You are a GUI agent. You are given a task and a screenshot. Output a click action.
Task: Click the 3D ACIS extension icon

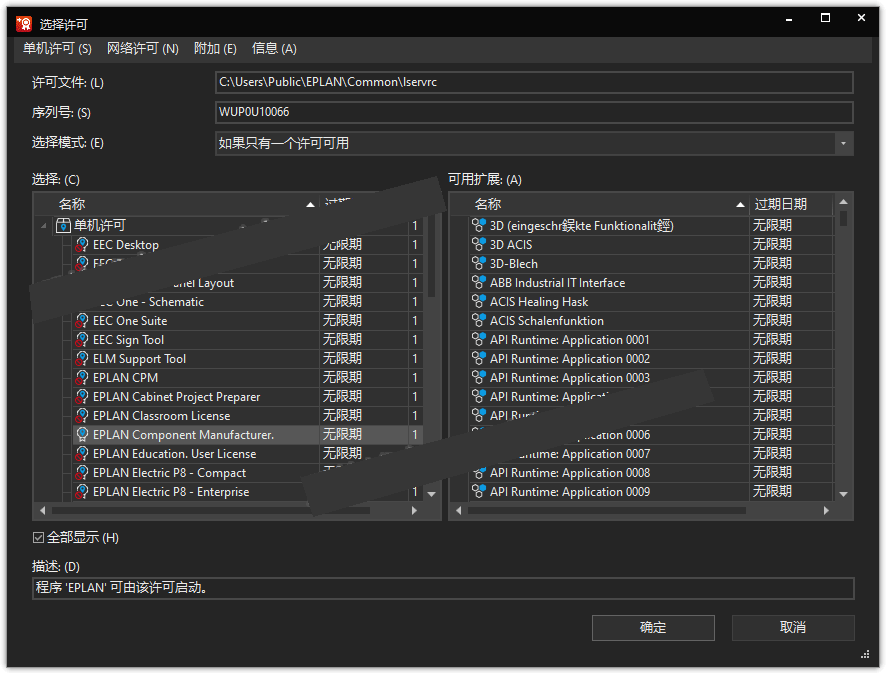(479, 245)
